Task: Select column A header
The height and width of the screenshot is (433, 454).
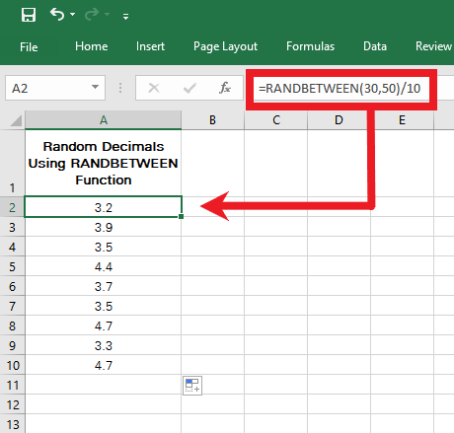Action: coord(103,120)
